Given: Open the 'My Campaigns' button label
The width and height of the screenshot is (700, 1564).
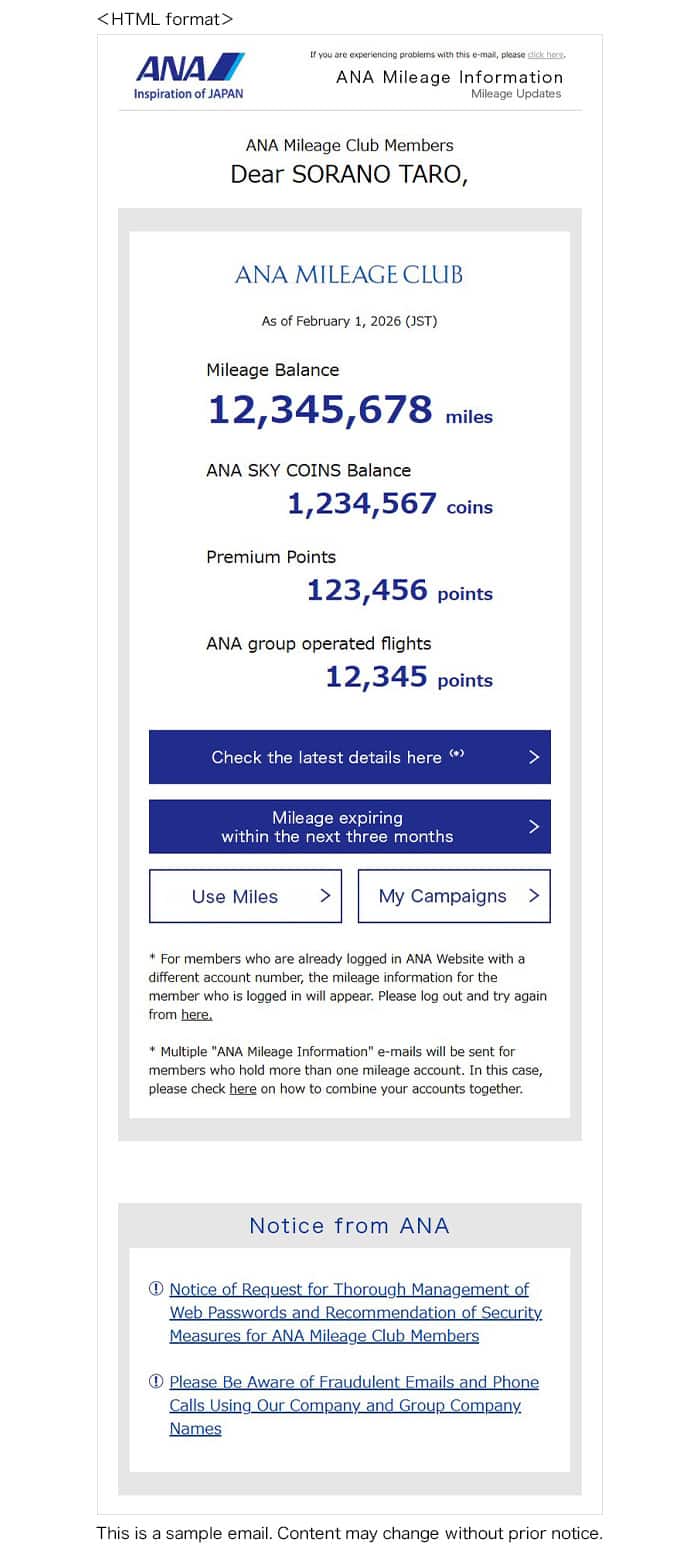Looking at the screenshot, I should [442, 897].
